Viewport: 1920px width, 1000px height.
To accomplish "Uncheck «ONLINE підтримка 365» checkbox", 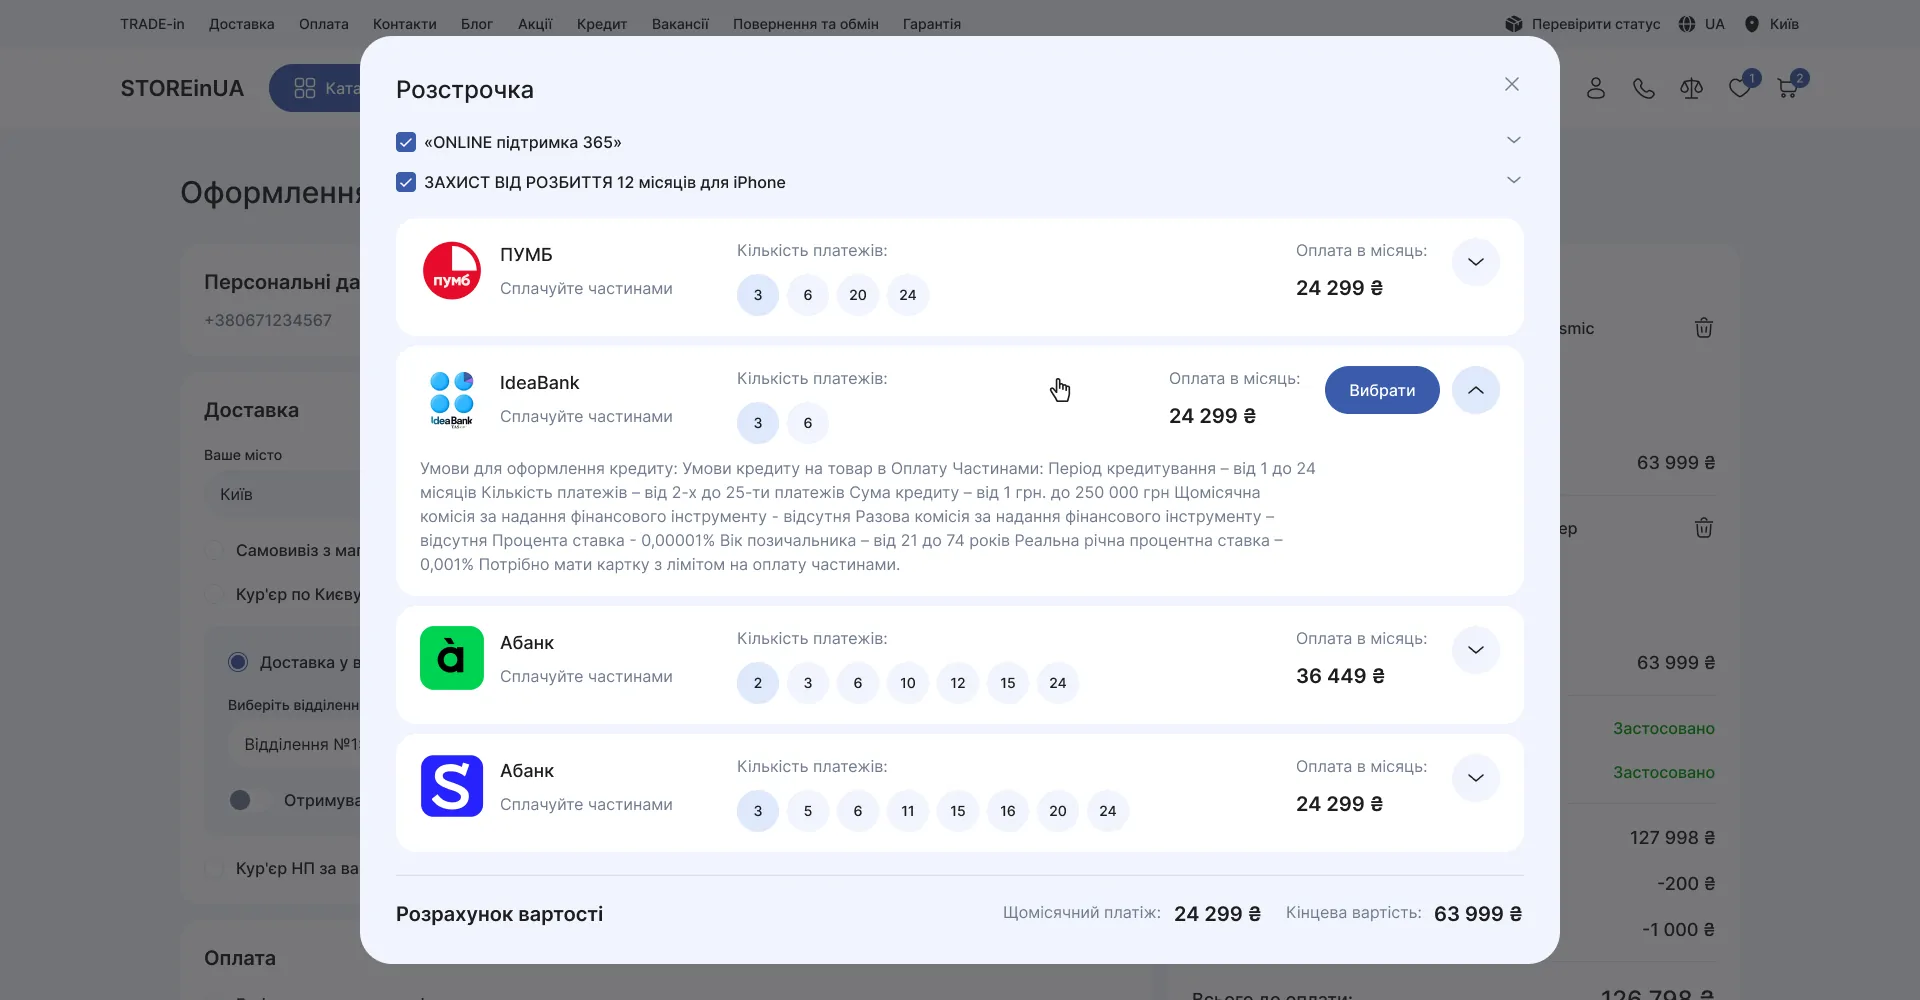I will click(406, 142).
